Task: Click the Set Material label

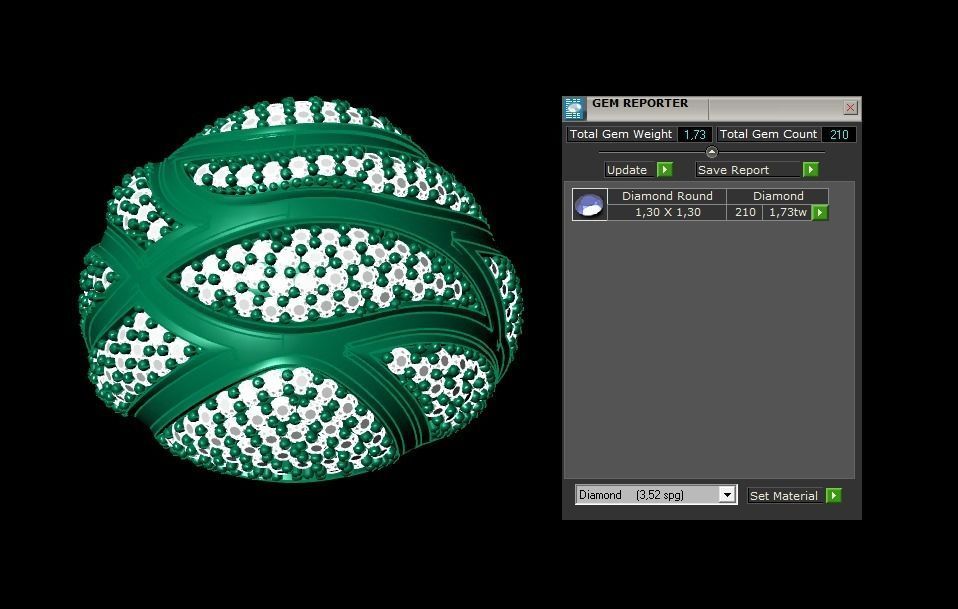Action: (783, 495)
